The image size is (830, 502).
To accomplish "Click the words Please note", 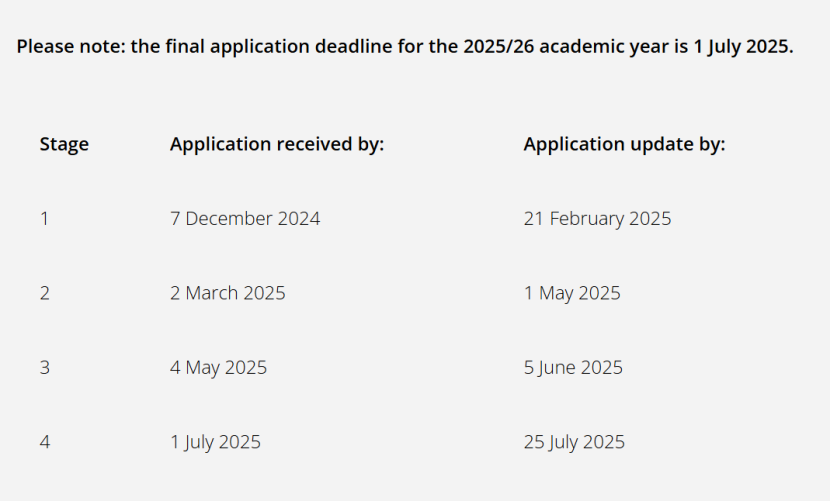I will [x=71, y=47].
